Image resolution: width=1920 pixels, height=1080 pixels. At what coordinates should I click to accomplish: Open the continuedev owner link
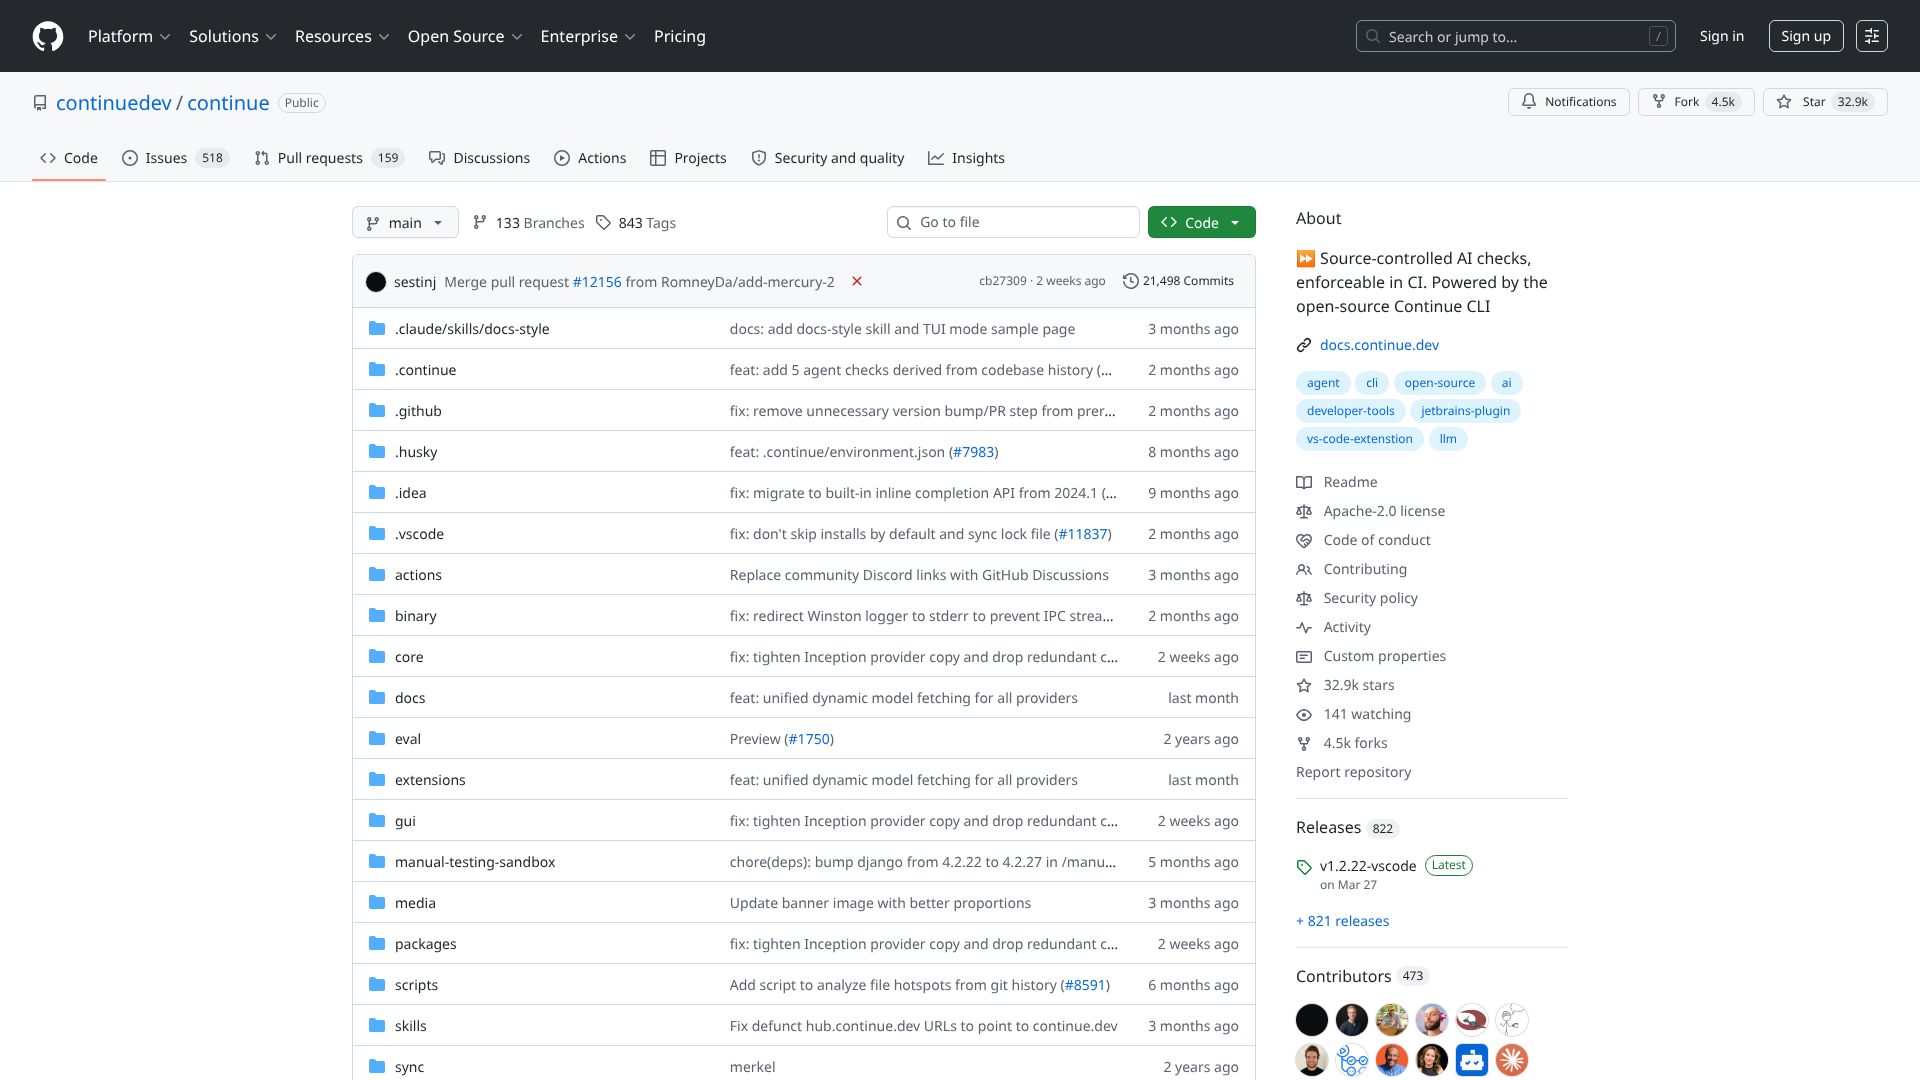click(114, 103)
